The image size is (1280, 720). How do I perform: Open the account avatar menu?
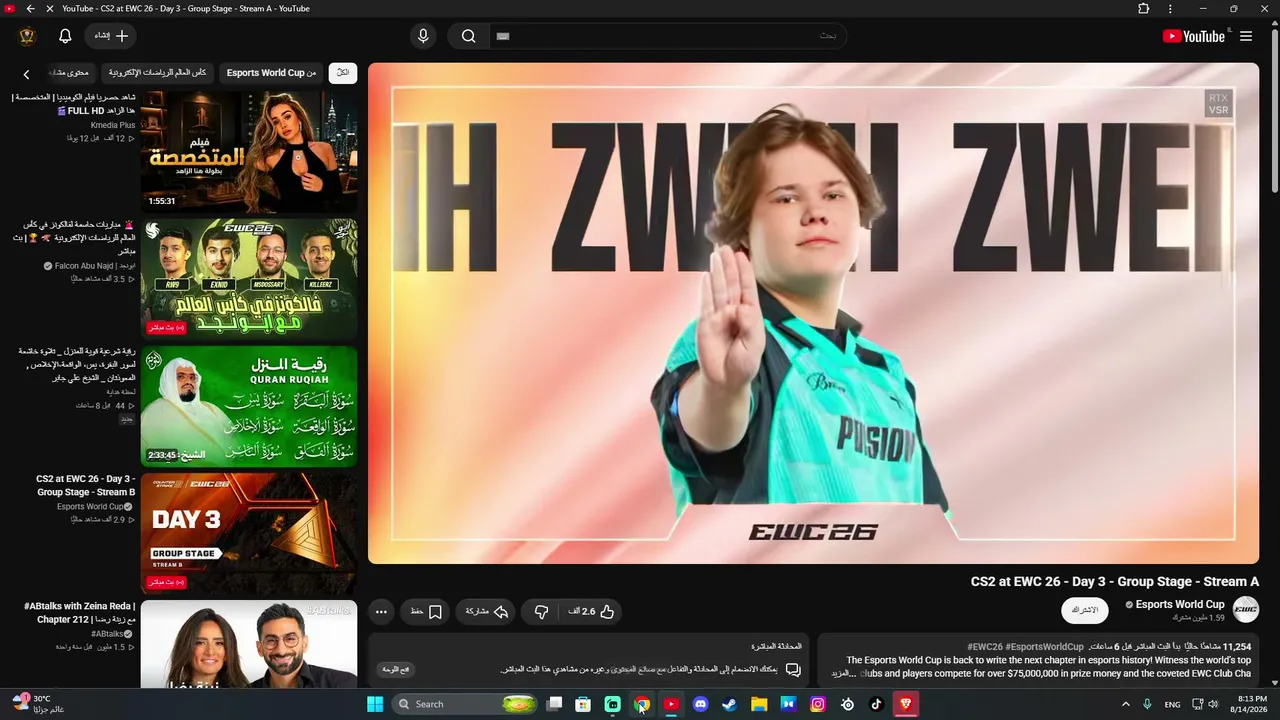pyautogui.click(x=27, y=36)
